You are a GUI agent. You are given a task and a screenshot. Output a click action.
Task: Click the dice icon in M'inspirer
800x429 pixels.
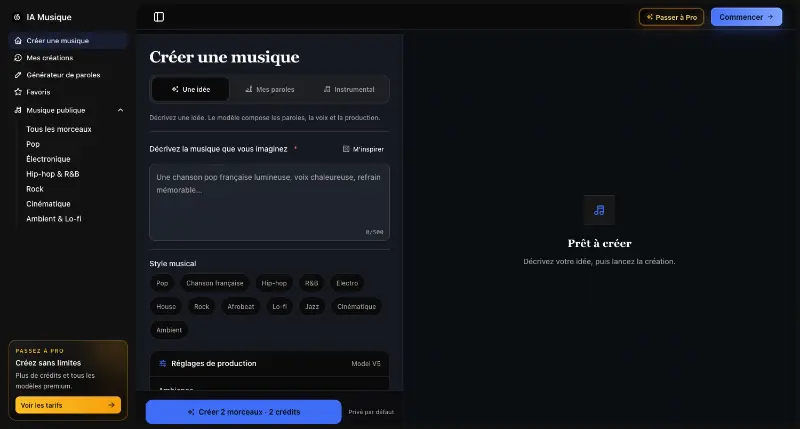pos(346,149)
